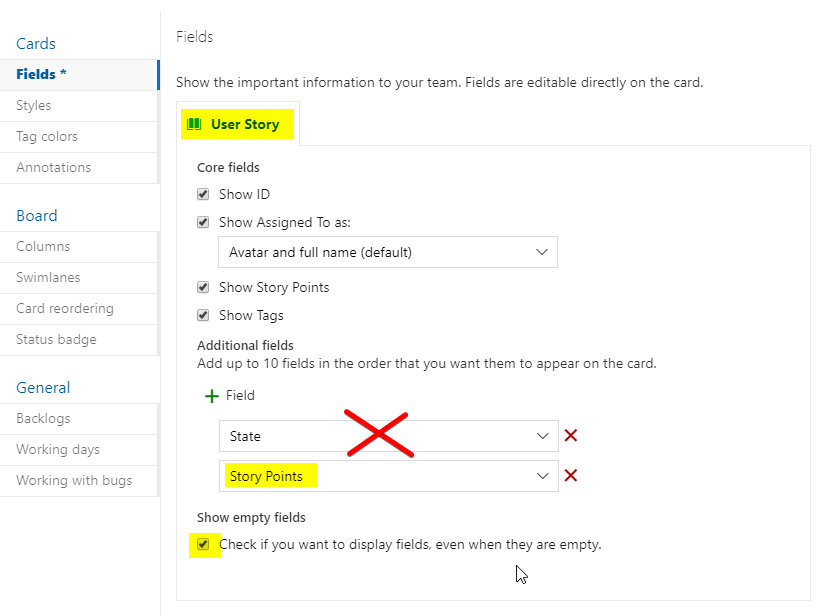Click the User Story book icon
This screenshot has width=838, height=616.
[x=194, y=125]
